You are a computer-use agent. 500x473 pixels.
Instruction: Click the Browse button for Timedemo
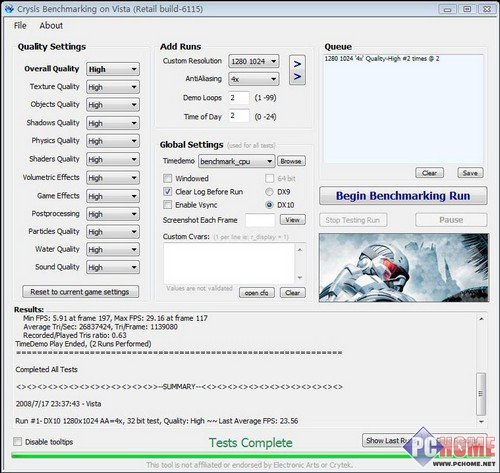click(x=291, y=161)
